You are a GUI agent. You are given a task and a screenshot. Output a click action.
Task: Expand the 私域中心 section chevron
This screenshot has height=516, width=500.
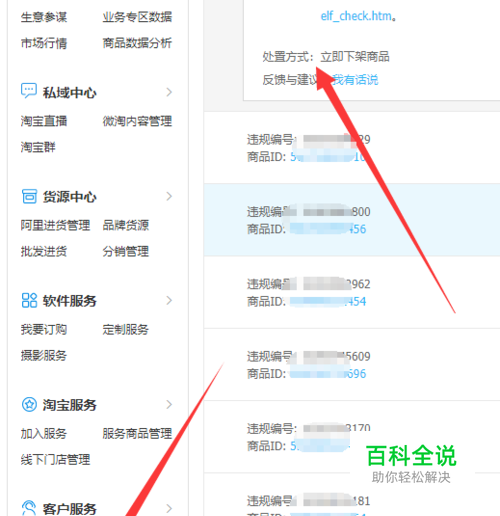coord(169,92)
